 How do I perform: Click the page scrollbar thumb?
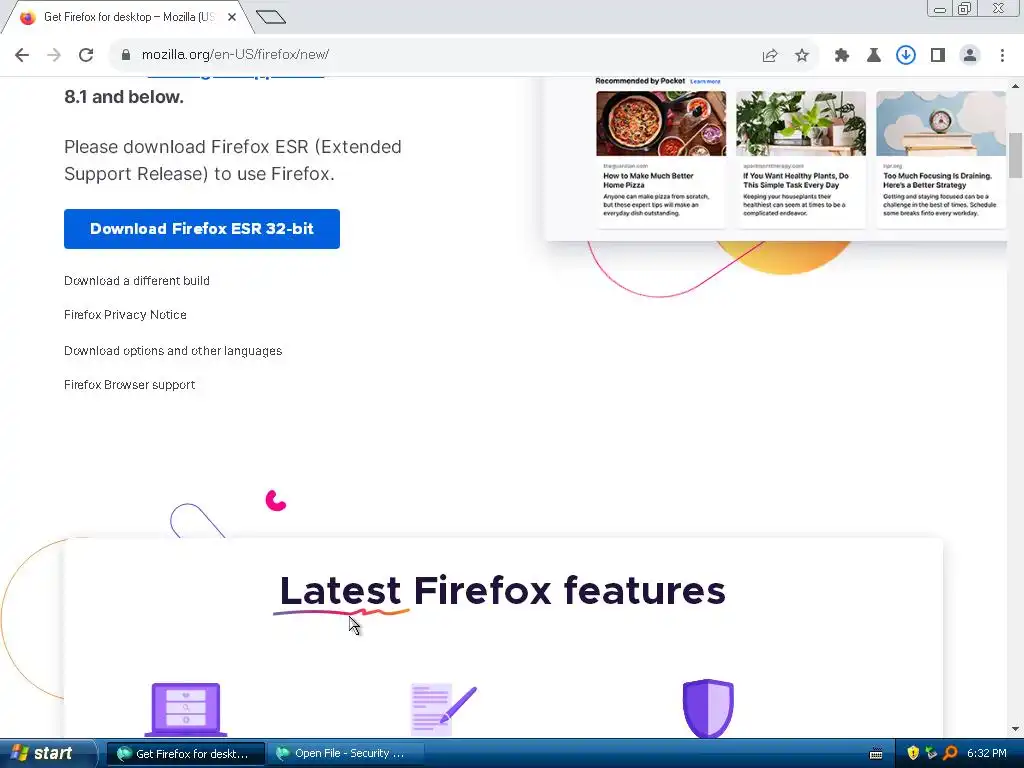click(x=1015, y=155)
